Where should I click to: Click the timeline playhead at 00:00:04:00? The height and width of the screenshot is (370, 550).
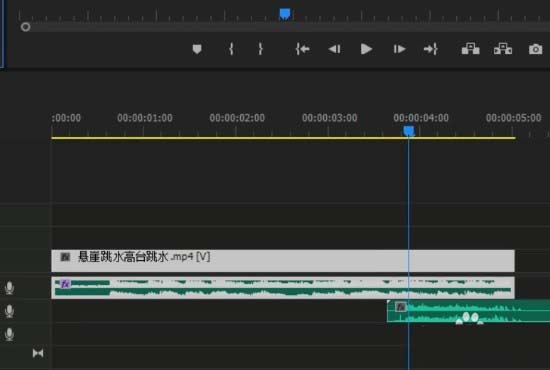(408, 131)
